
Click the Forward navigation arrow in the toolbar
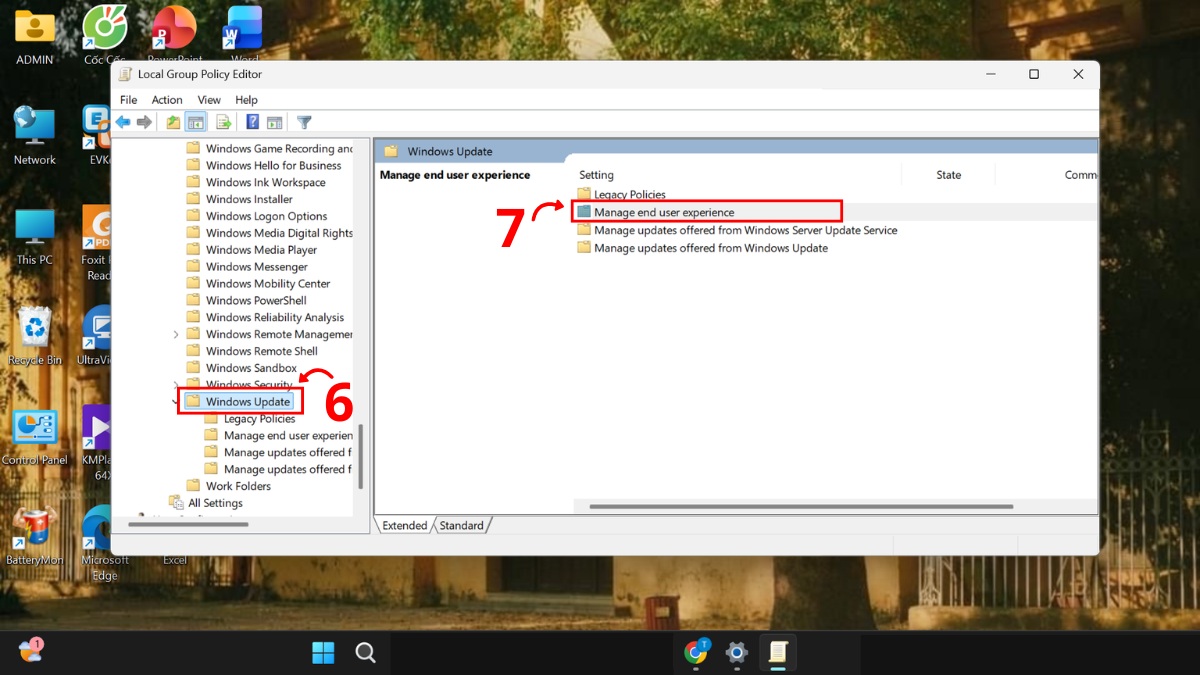tap(144, 122)
